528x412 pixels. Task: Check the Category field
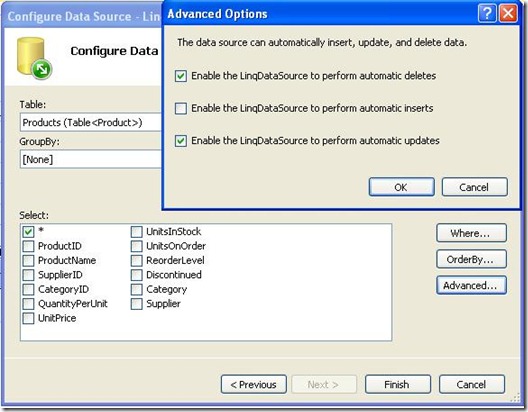(136, 289)
